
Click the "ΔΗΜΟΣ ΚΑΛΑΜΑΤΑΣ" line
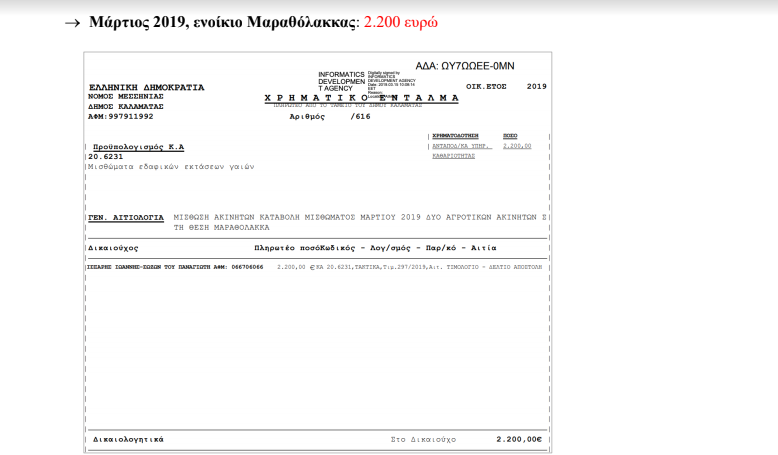click(126, 107)
